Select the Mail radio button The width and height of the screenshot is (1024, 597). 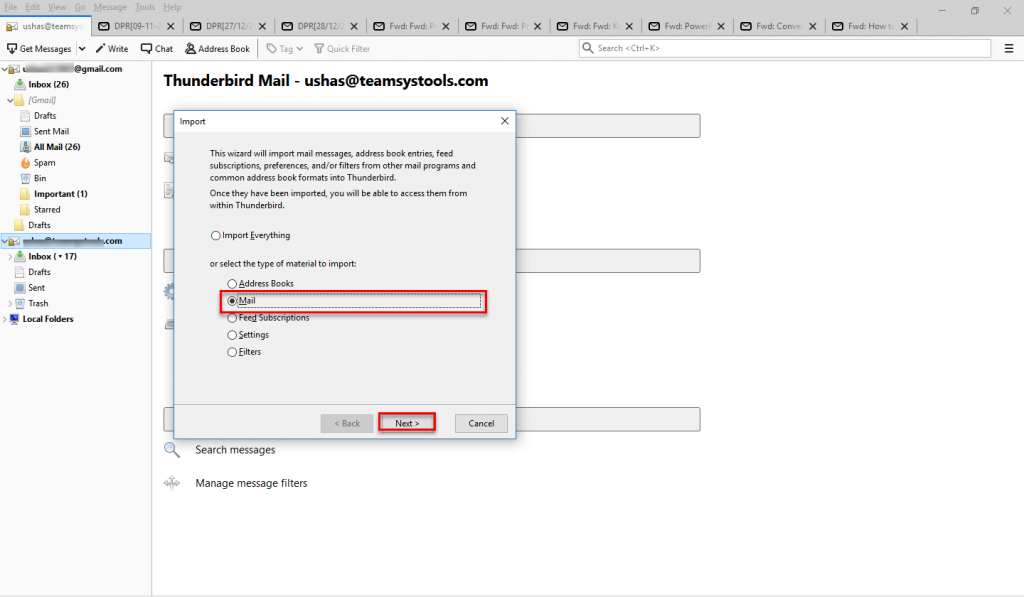coord(232,301)
